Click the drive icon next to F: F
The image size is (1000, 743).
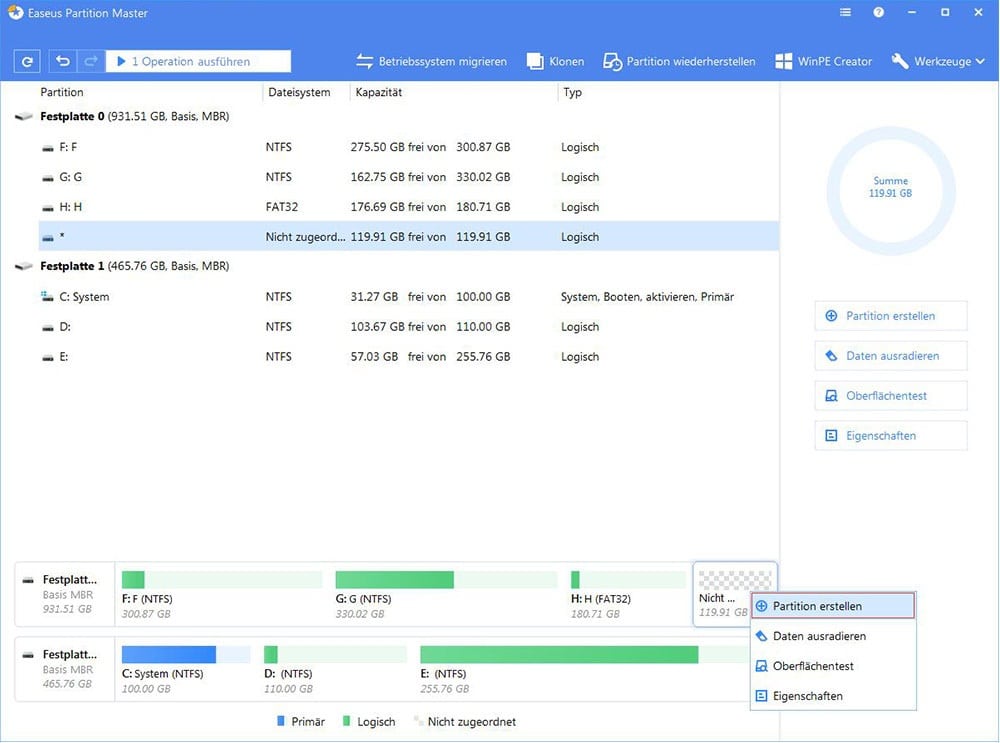pos(48,149)
